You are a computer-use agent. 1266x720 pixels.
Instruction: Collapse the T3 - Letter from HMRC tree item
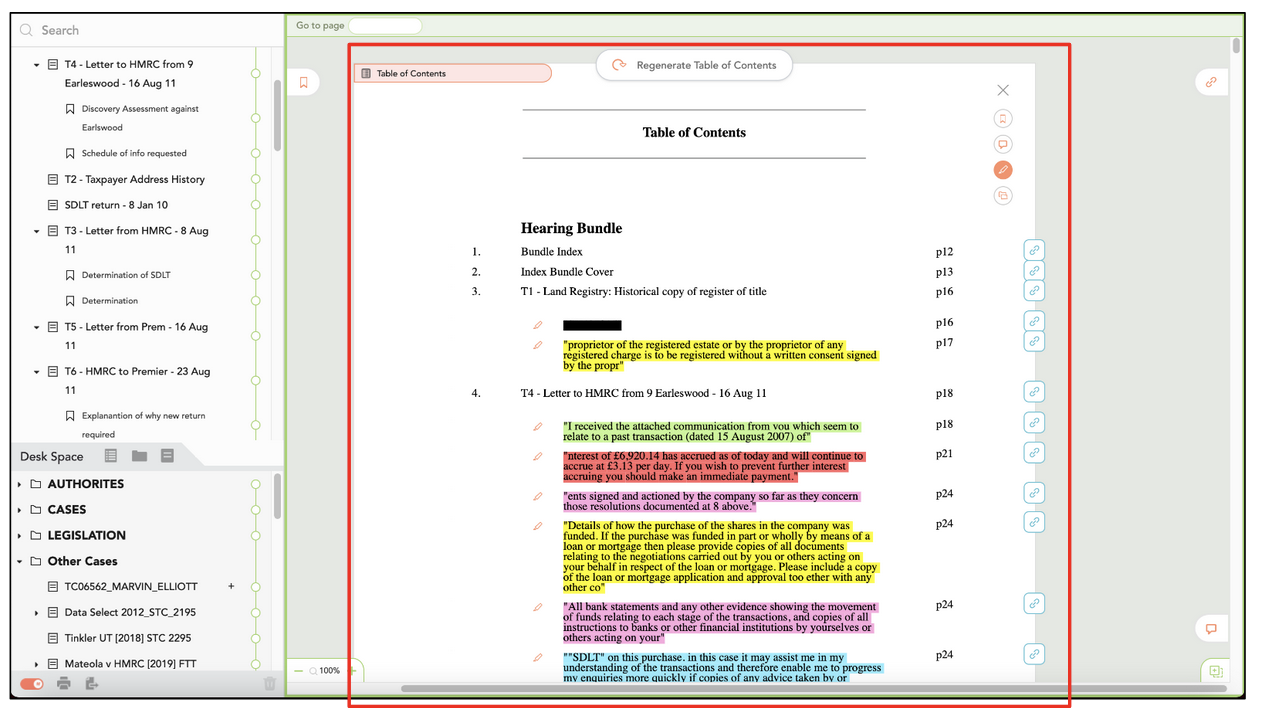(37, 231)
